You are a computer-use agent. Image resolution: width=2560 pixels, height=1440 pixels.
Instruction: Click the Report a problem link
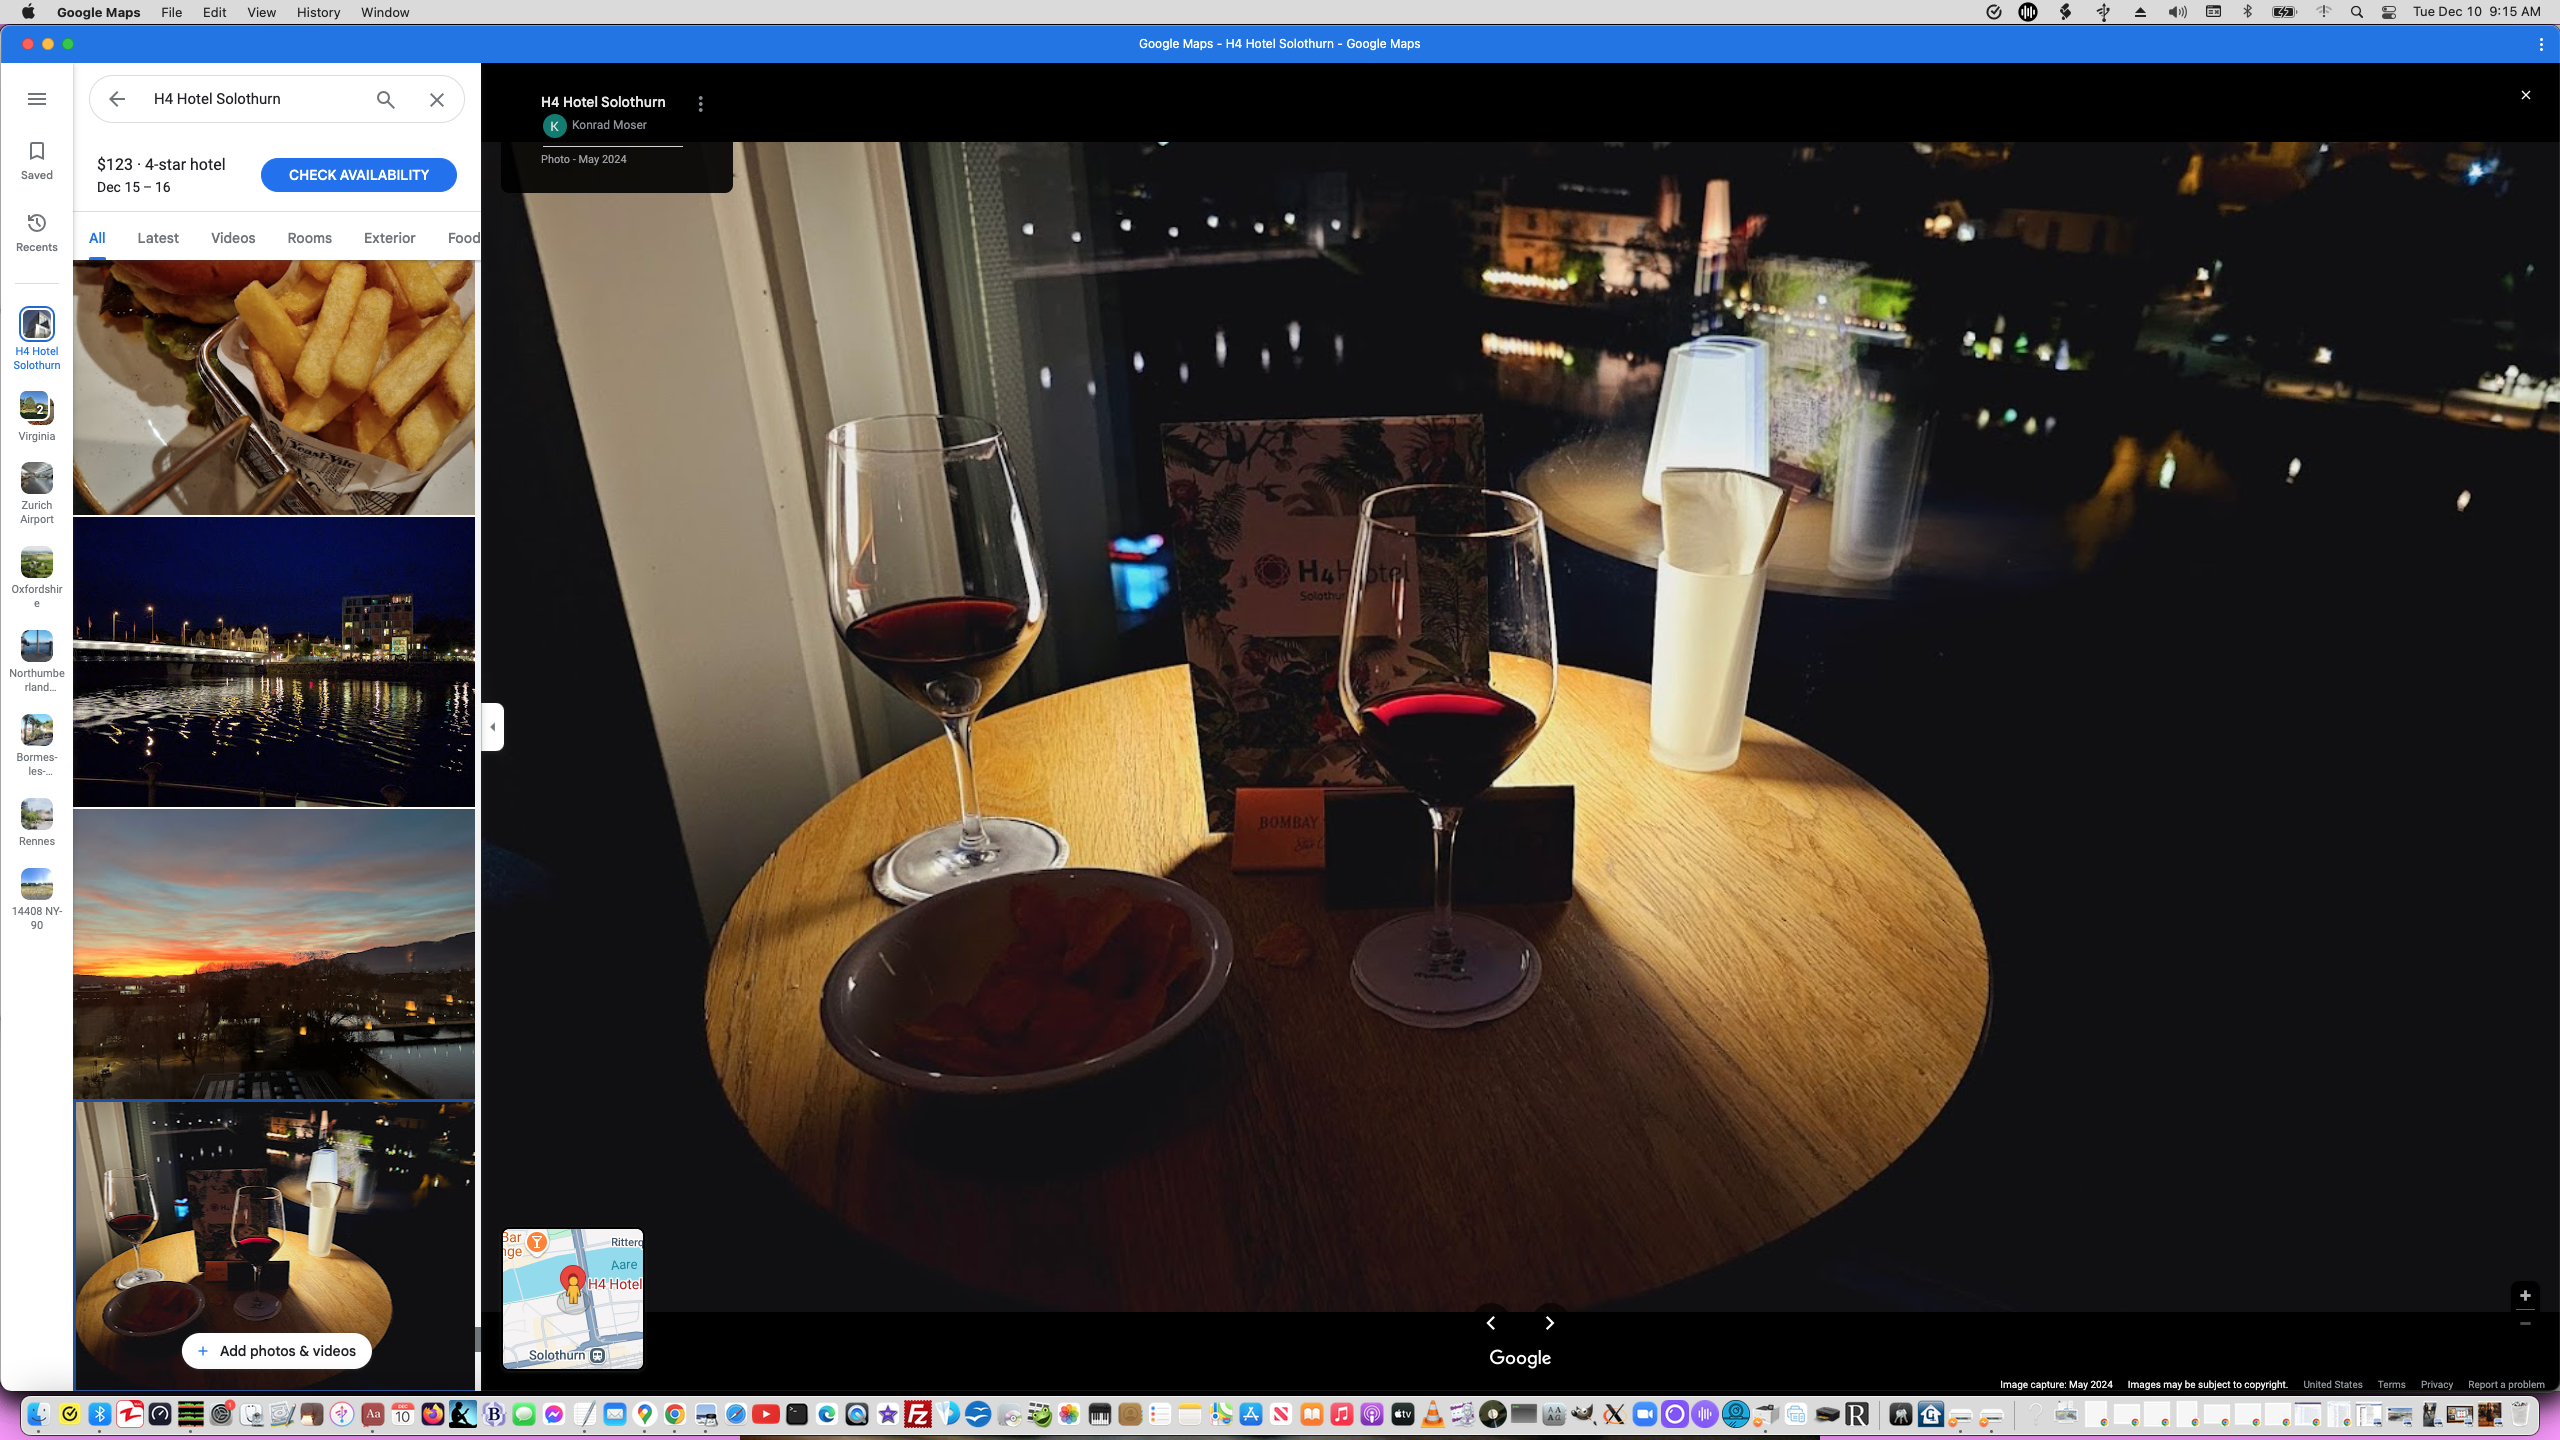pos(2506,1385)
